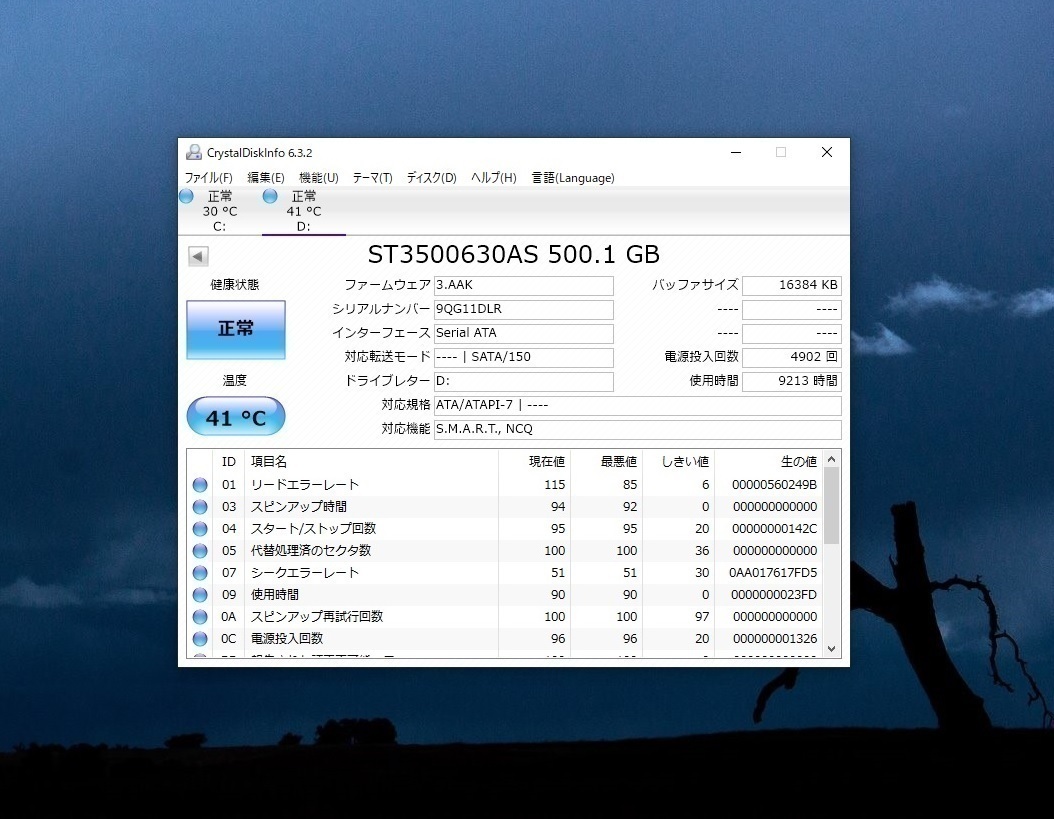Click the 41 °C temperature badge

tap(235, 416)
